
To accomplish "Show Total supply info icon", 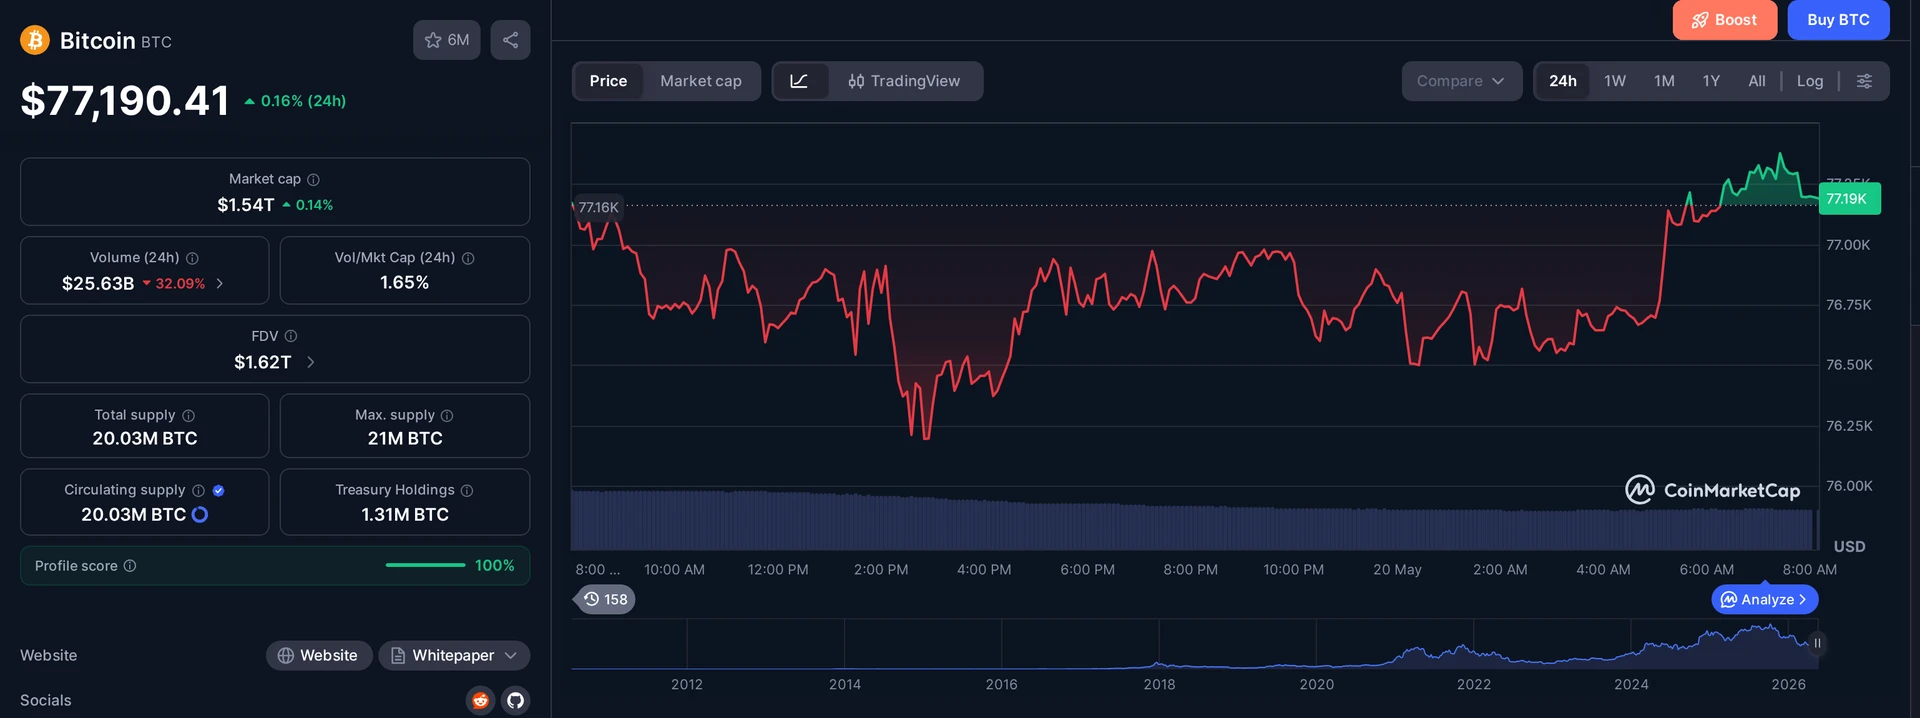I will tap(188, 415).
